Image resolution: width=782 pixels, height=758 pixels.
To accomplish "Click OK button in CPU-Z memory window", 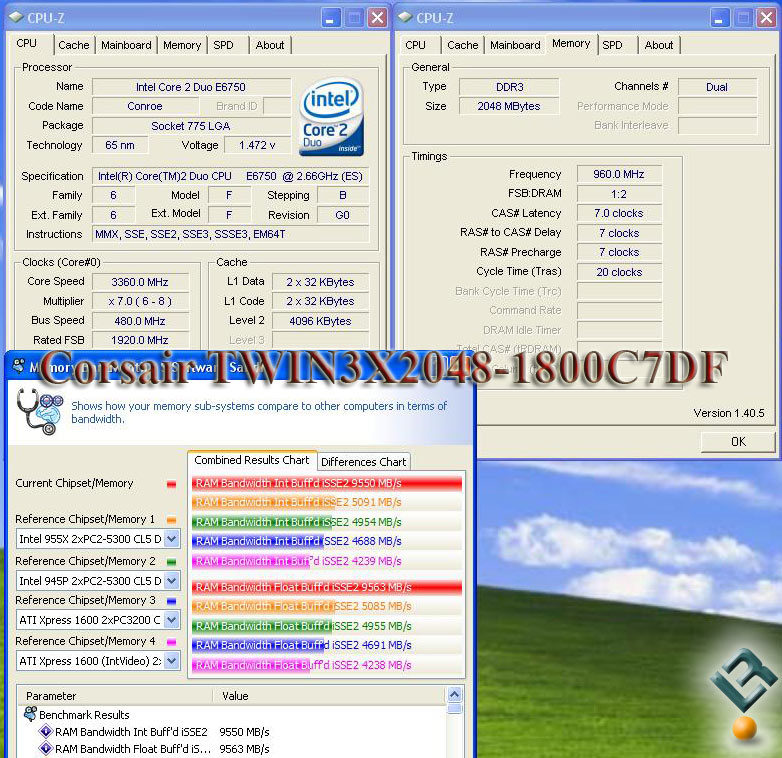I will [738, 442].
